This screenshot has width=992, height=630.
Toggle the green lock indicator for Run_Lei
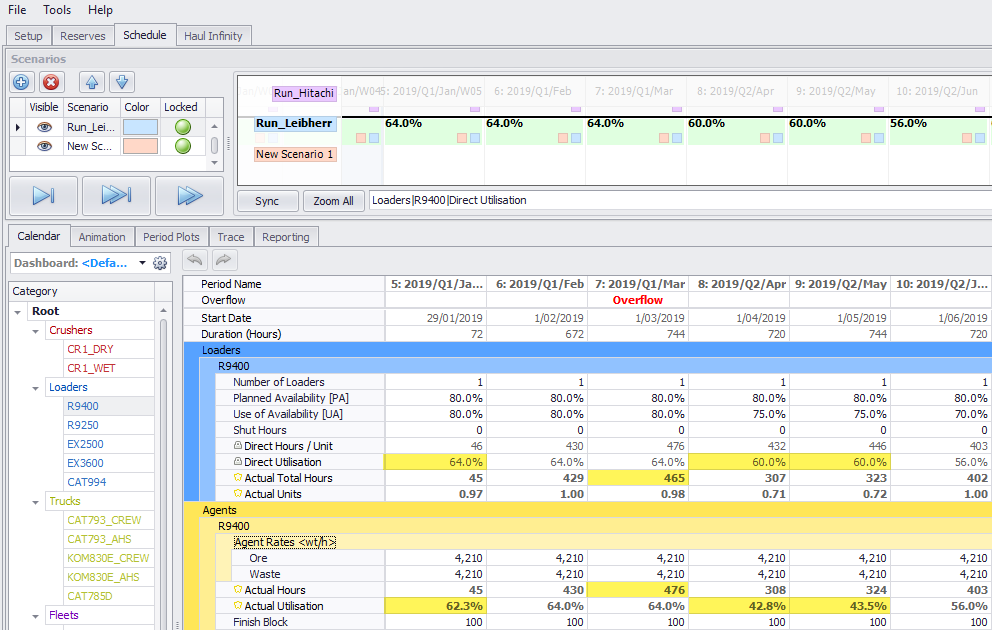[182, 127]
